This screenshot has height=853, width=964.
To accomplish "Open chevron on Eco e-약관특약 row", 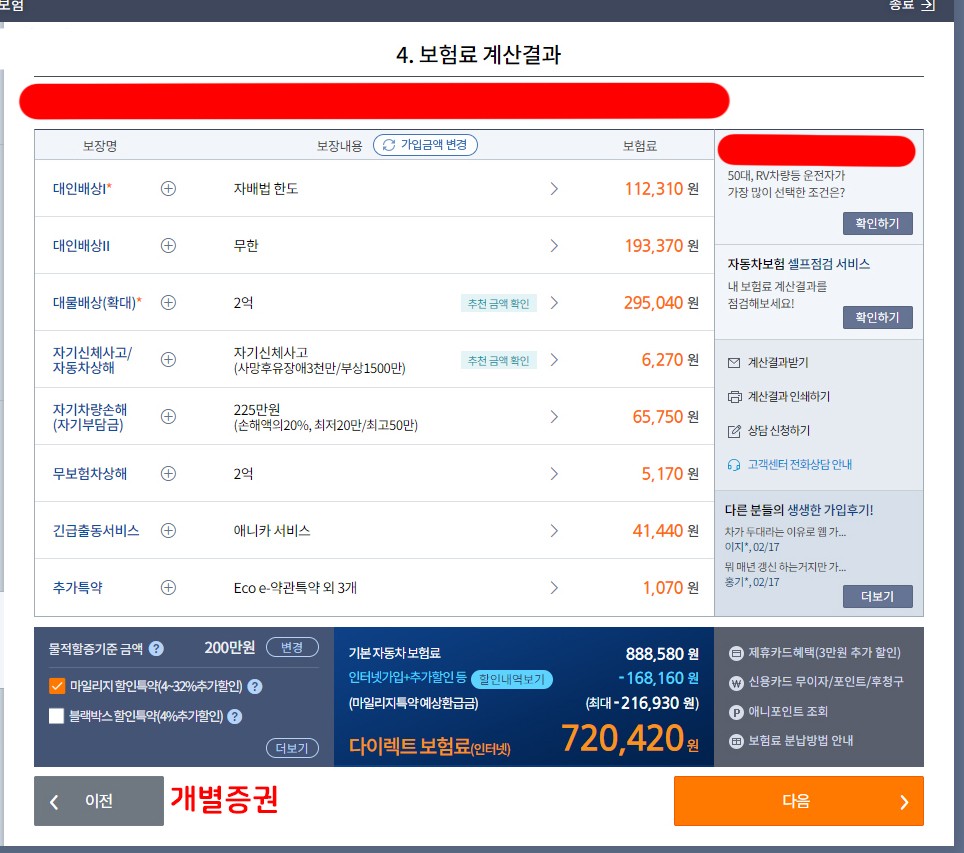I will [554, 588].
